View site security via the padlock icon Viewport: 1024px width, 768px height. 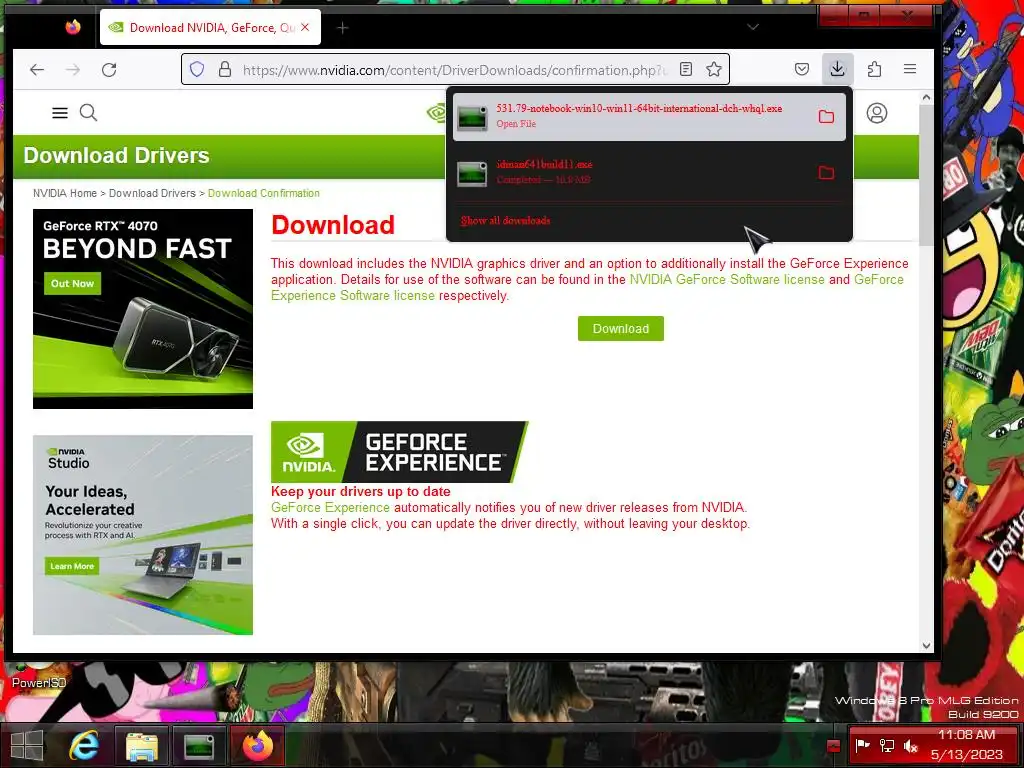(x=225, y=69)
